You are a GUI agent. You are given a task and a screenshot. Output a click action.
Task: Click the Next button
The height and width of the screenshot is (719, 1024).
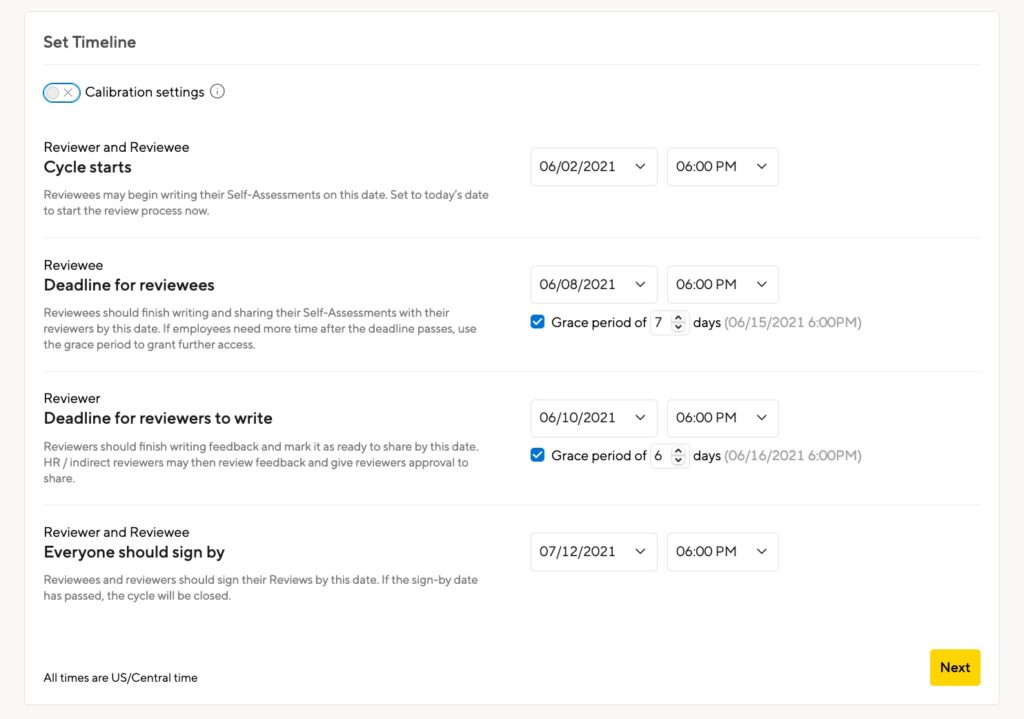[955, 667]
